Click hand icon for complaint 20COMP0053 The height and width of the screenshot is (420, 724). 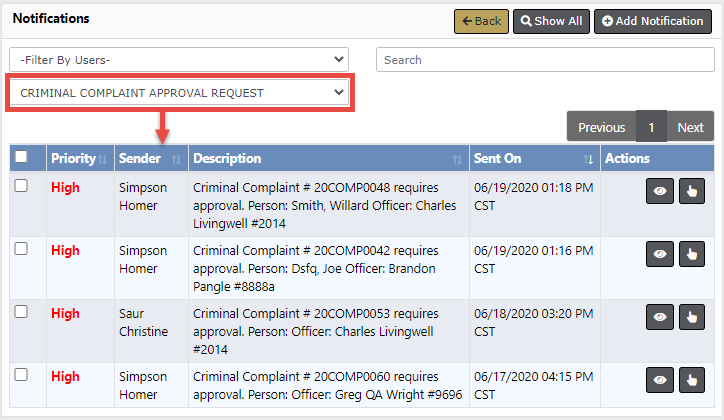[690, 317]
